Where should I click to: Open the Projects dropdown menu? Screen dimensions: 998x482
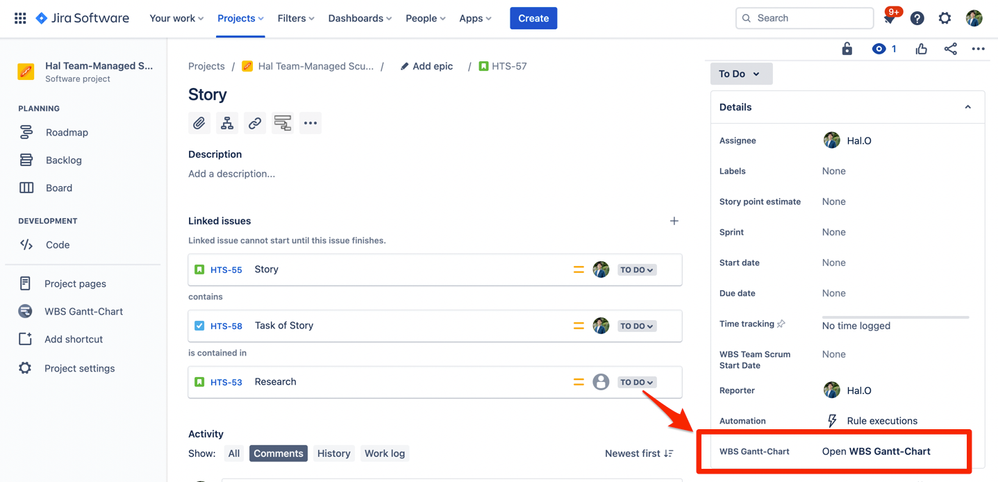pos(241,18)
